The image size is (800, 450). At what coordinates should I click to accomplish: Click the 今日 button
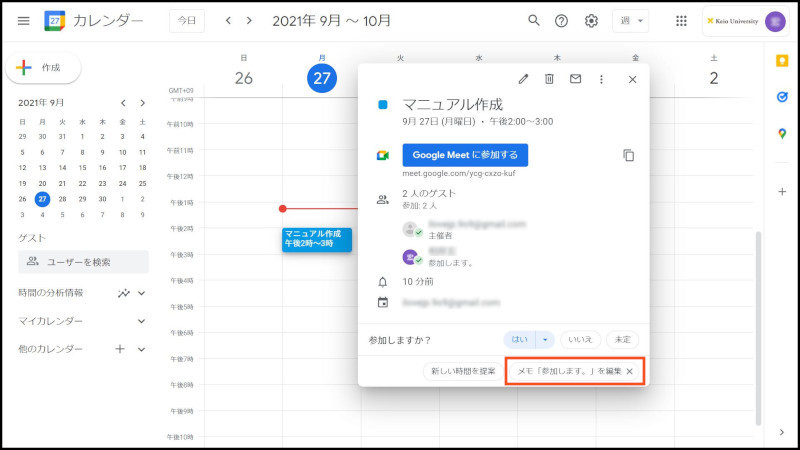click(x=186, y=21)
